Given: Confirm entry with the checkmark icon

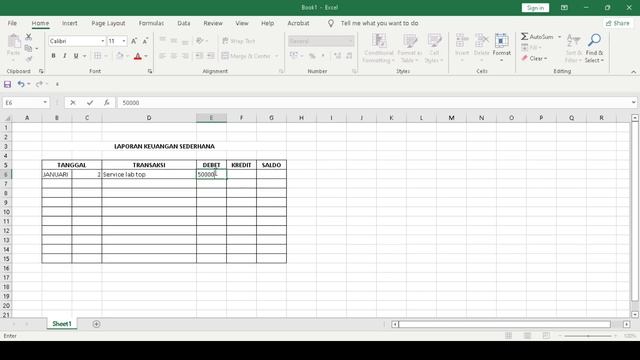Looking at the screenshot, I should point(90,102).
